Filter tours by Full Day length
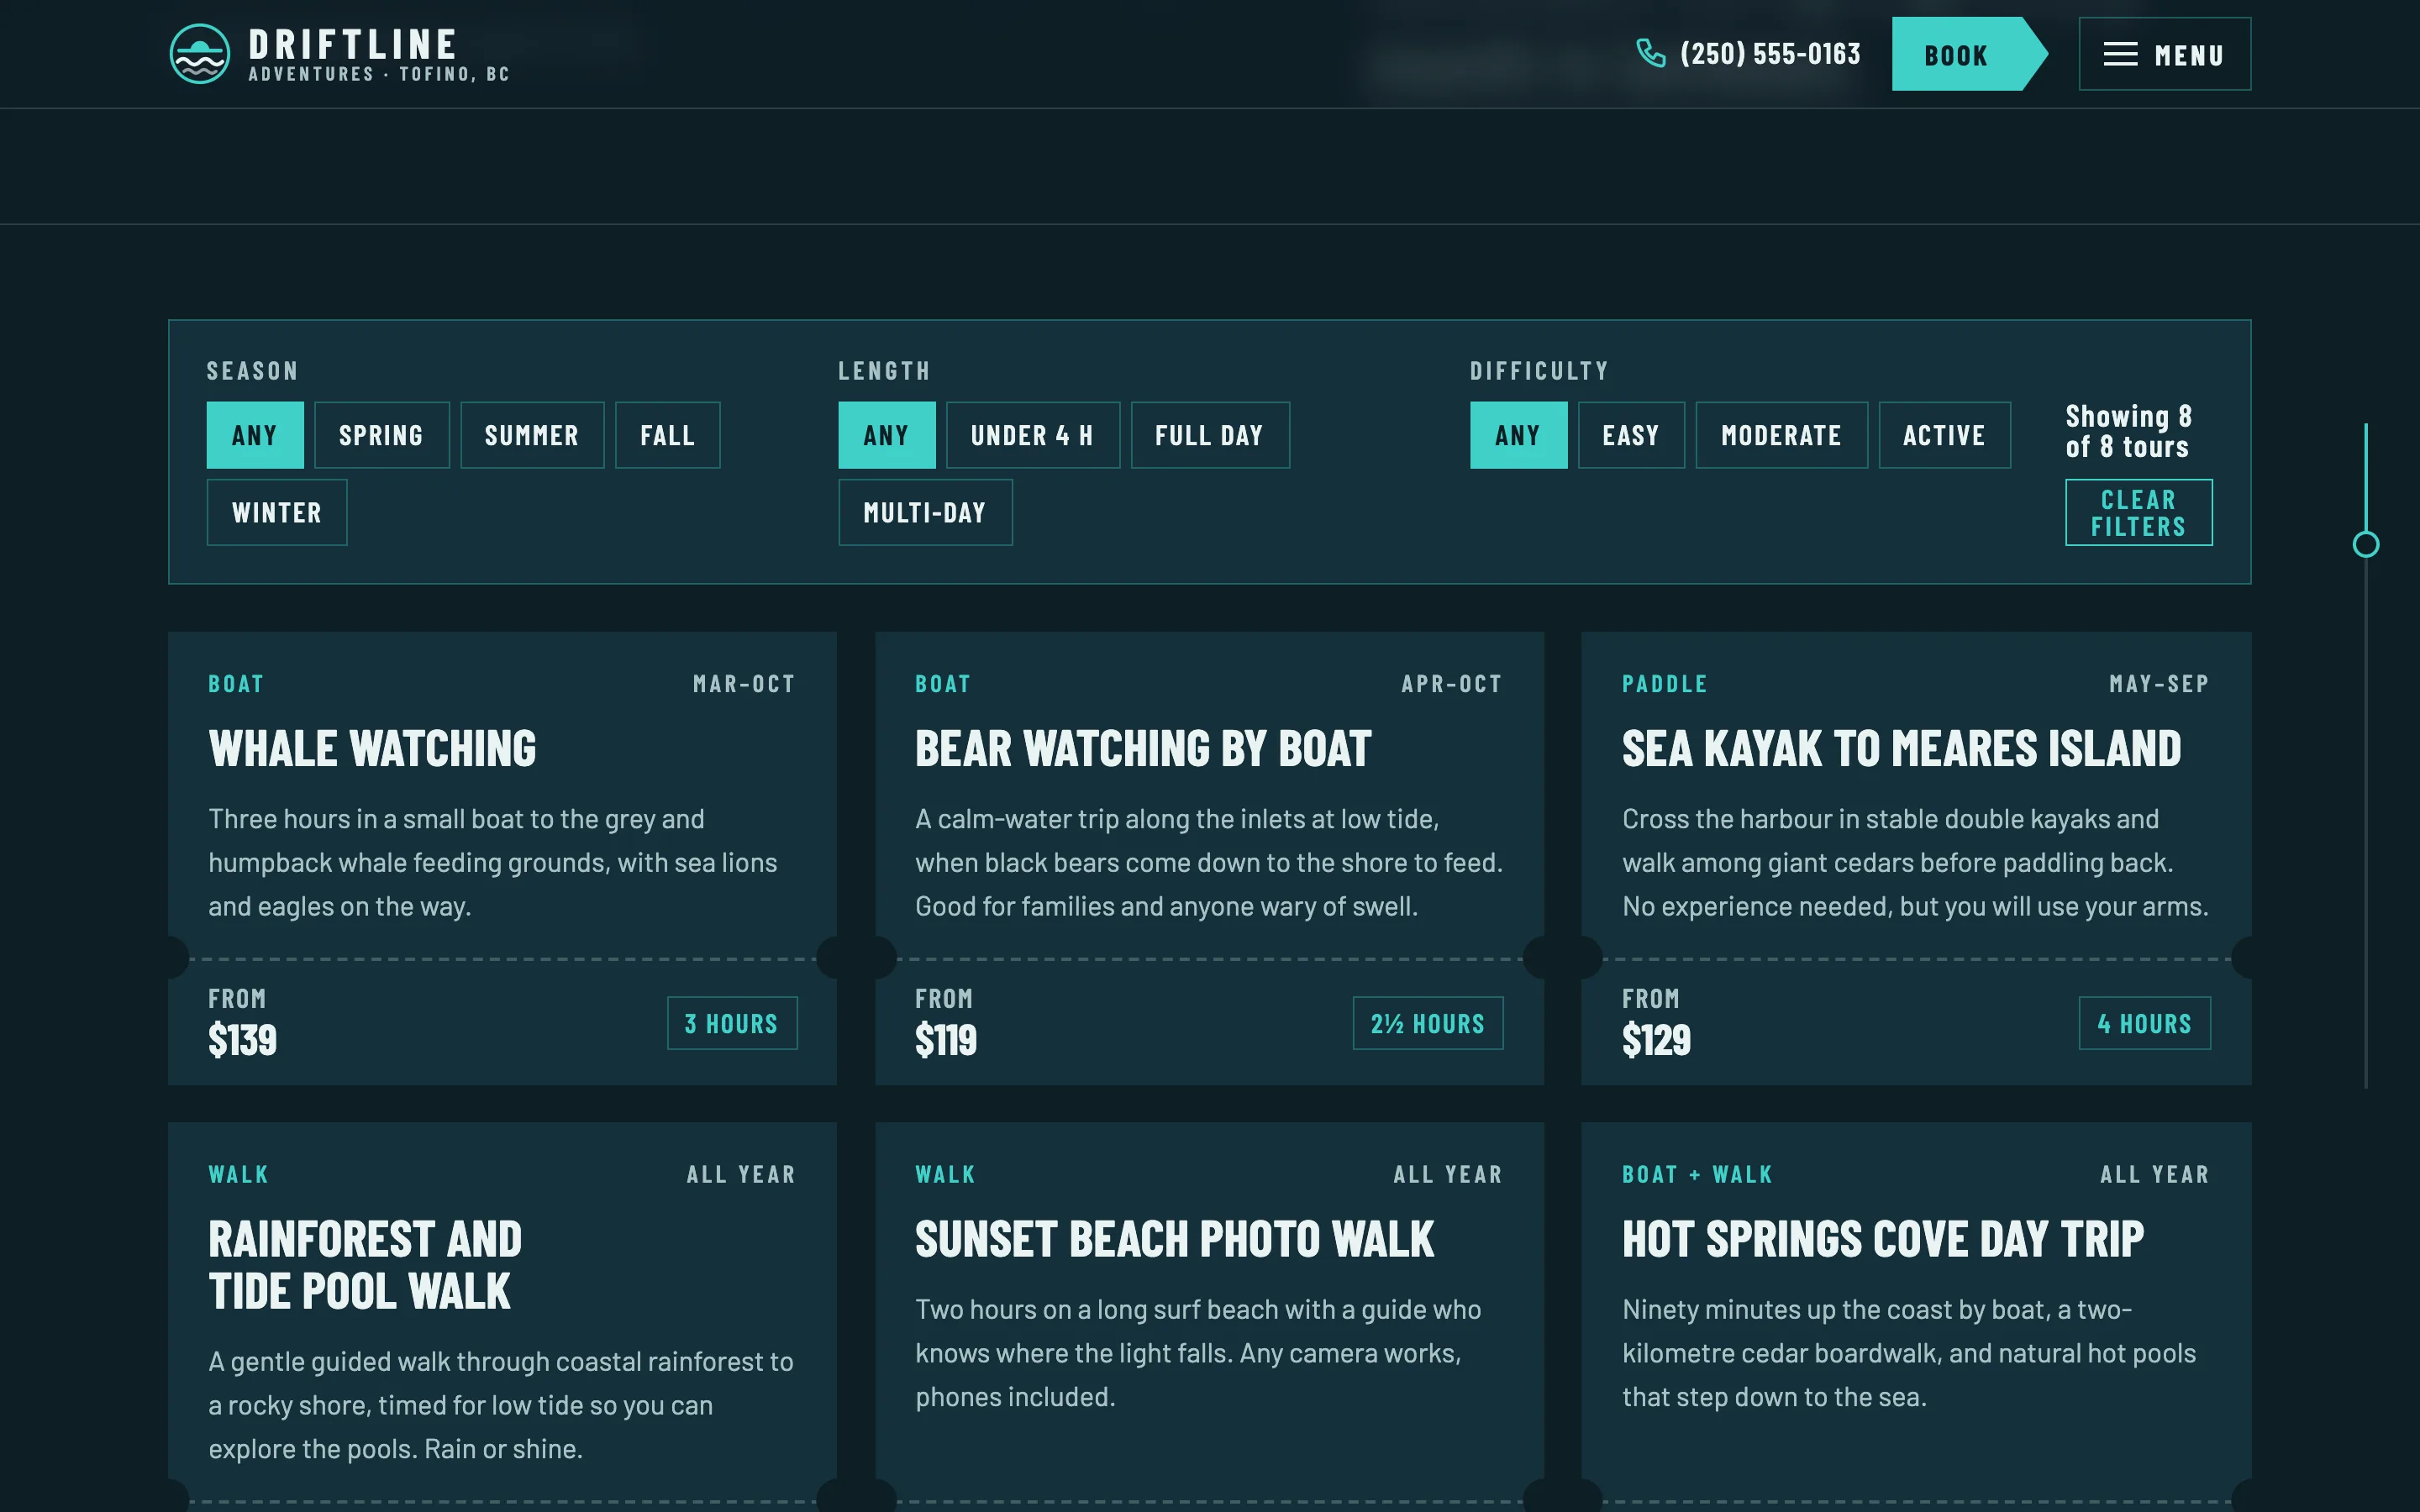The image size is (2420, 1512). [1210, 435]
